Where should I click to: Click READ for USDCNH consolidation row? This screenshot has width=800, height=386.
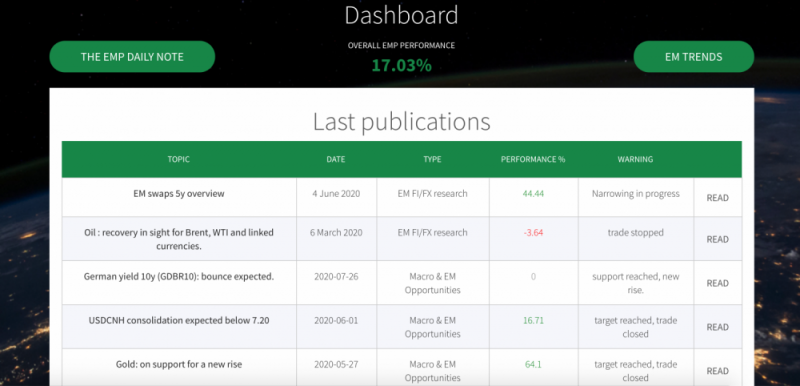tap(717, 327)
